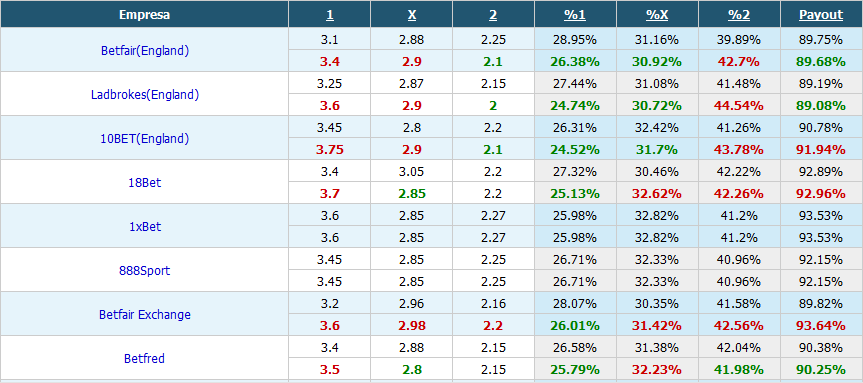Sort by the Payout column header
This screenshot has width=863, height=383.
[x=821, y=15]
